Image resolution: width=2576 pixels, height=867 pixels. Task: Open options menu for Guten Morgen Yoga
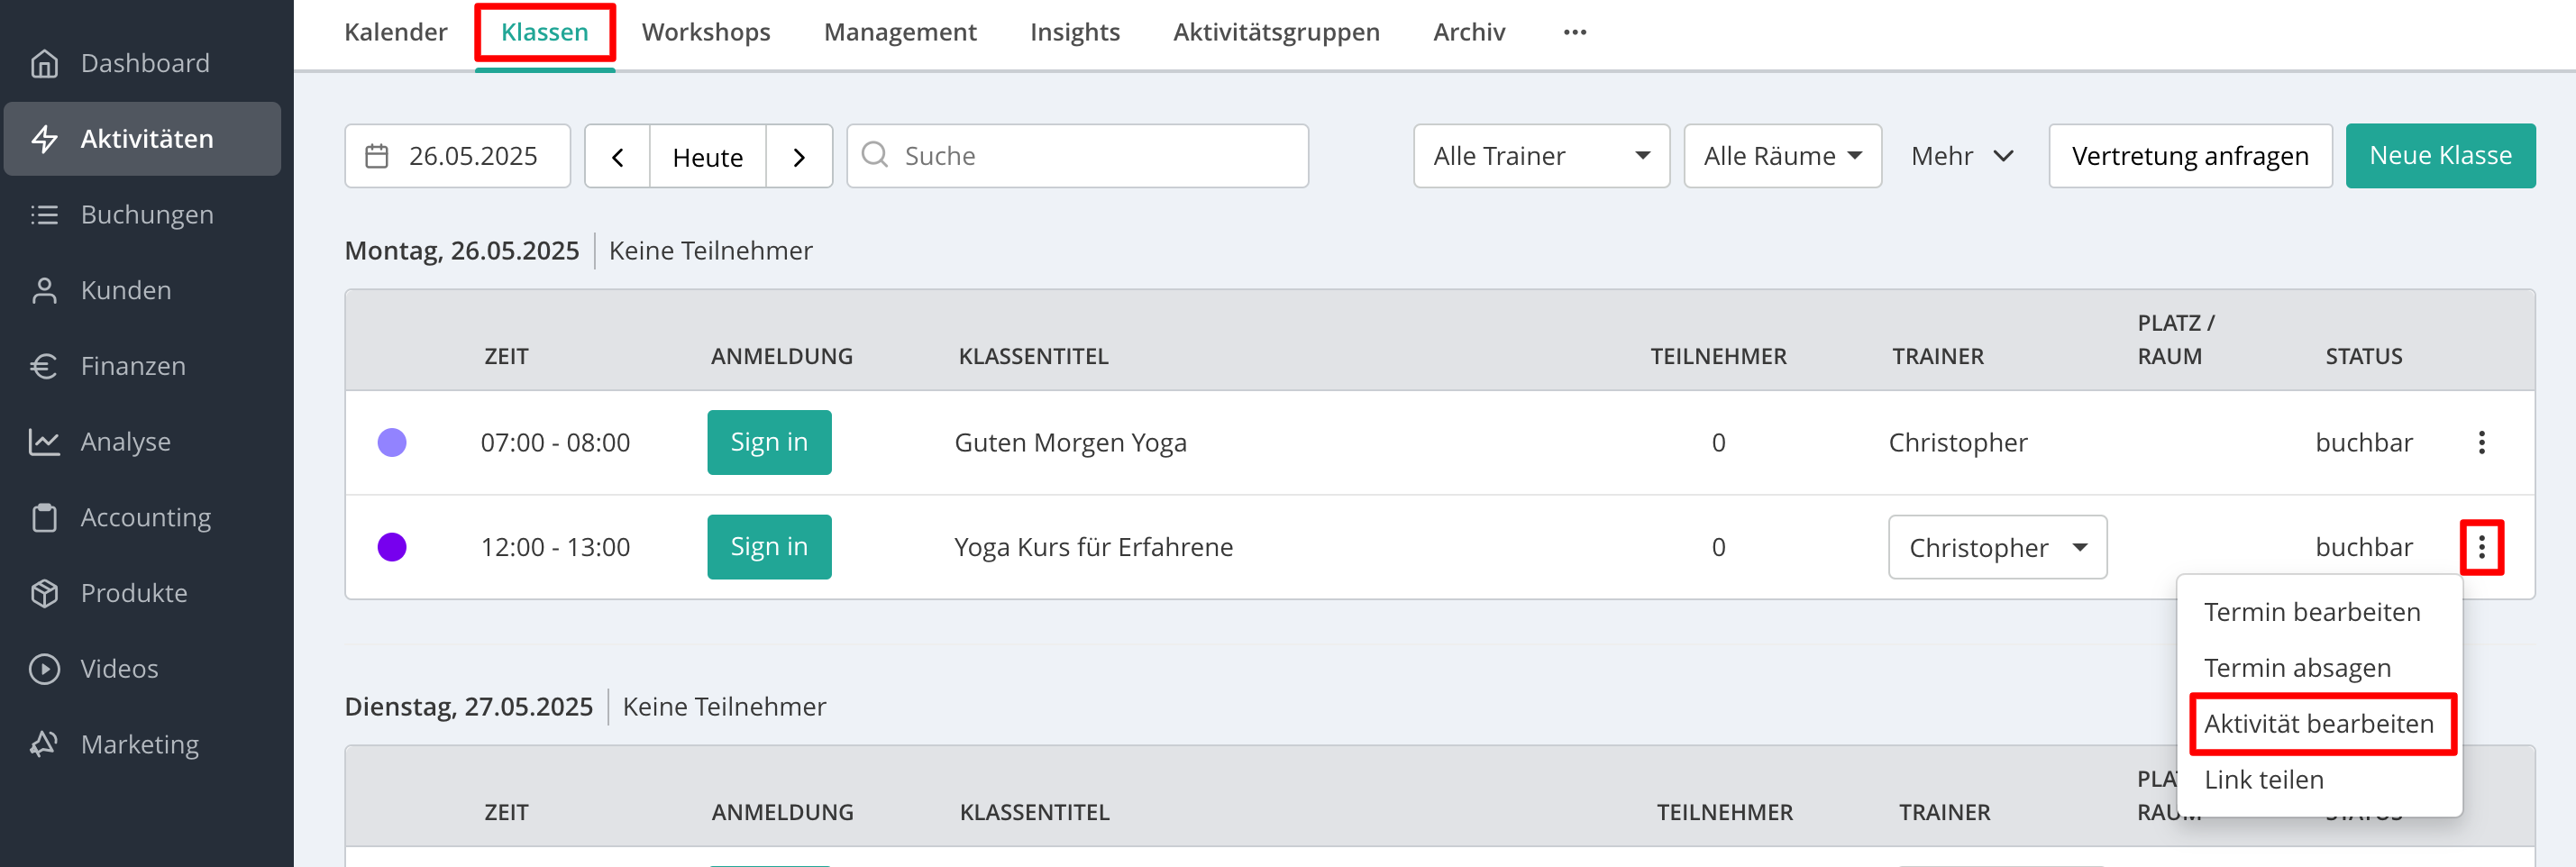pyautogui.click(x=2481, y=443)
